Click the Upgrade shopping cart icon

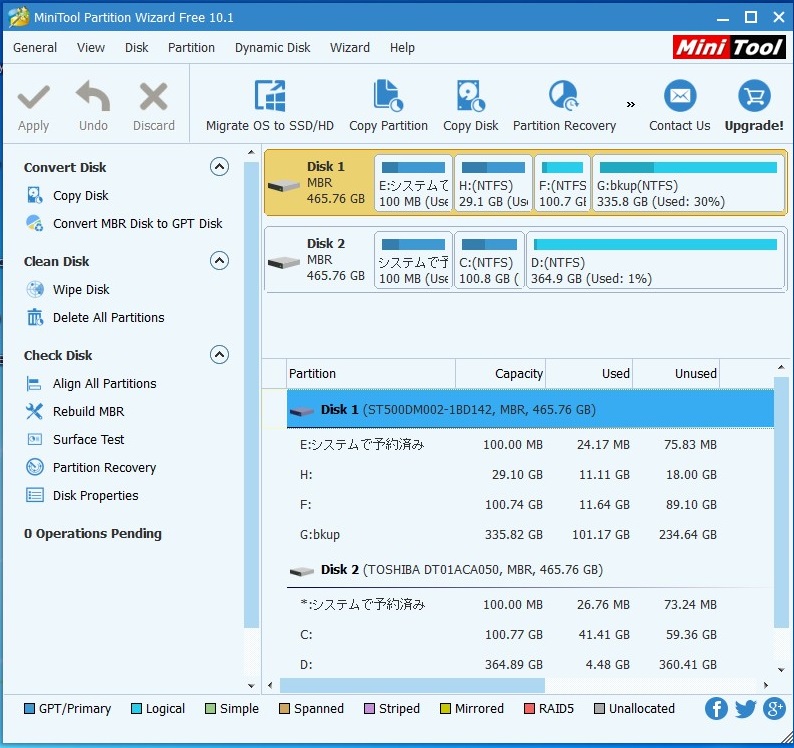(x=754, y=96)
